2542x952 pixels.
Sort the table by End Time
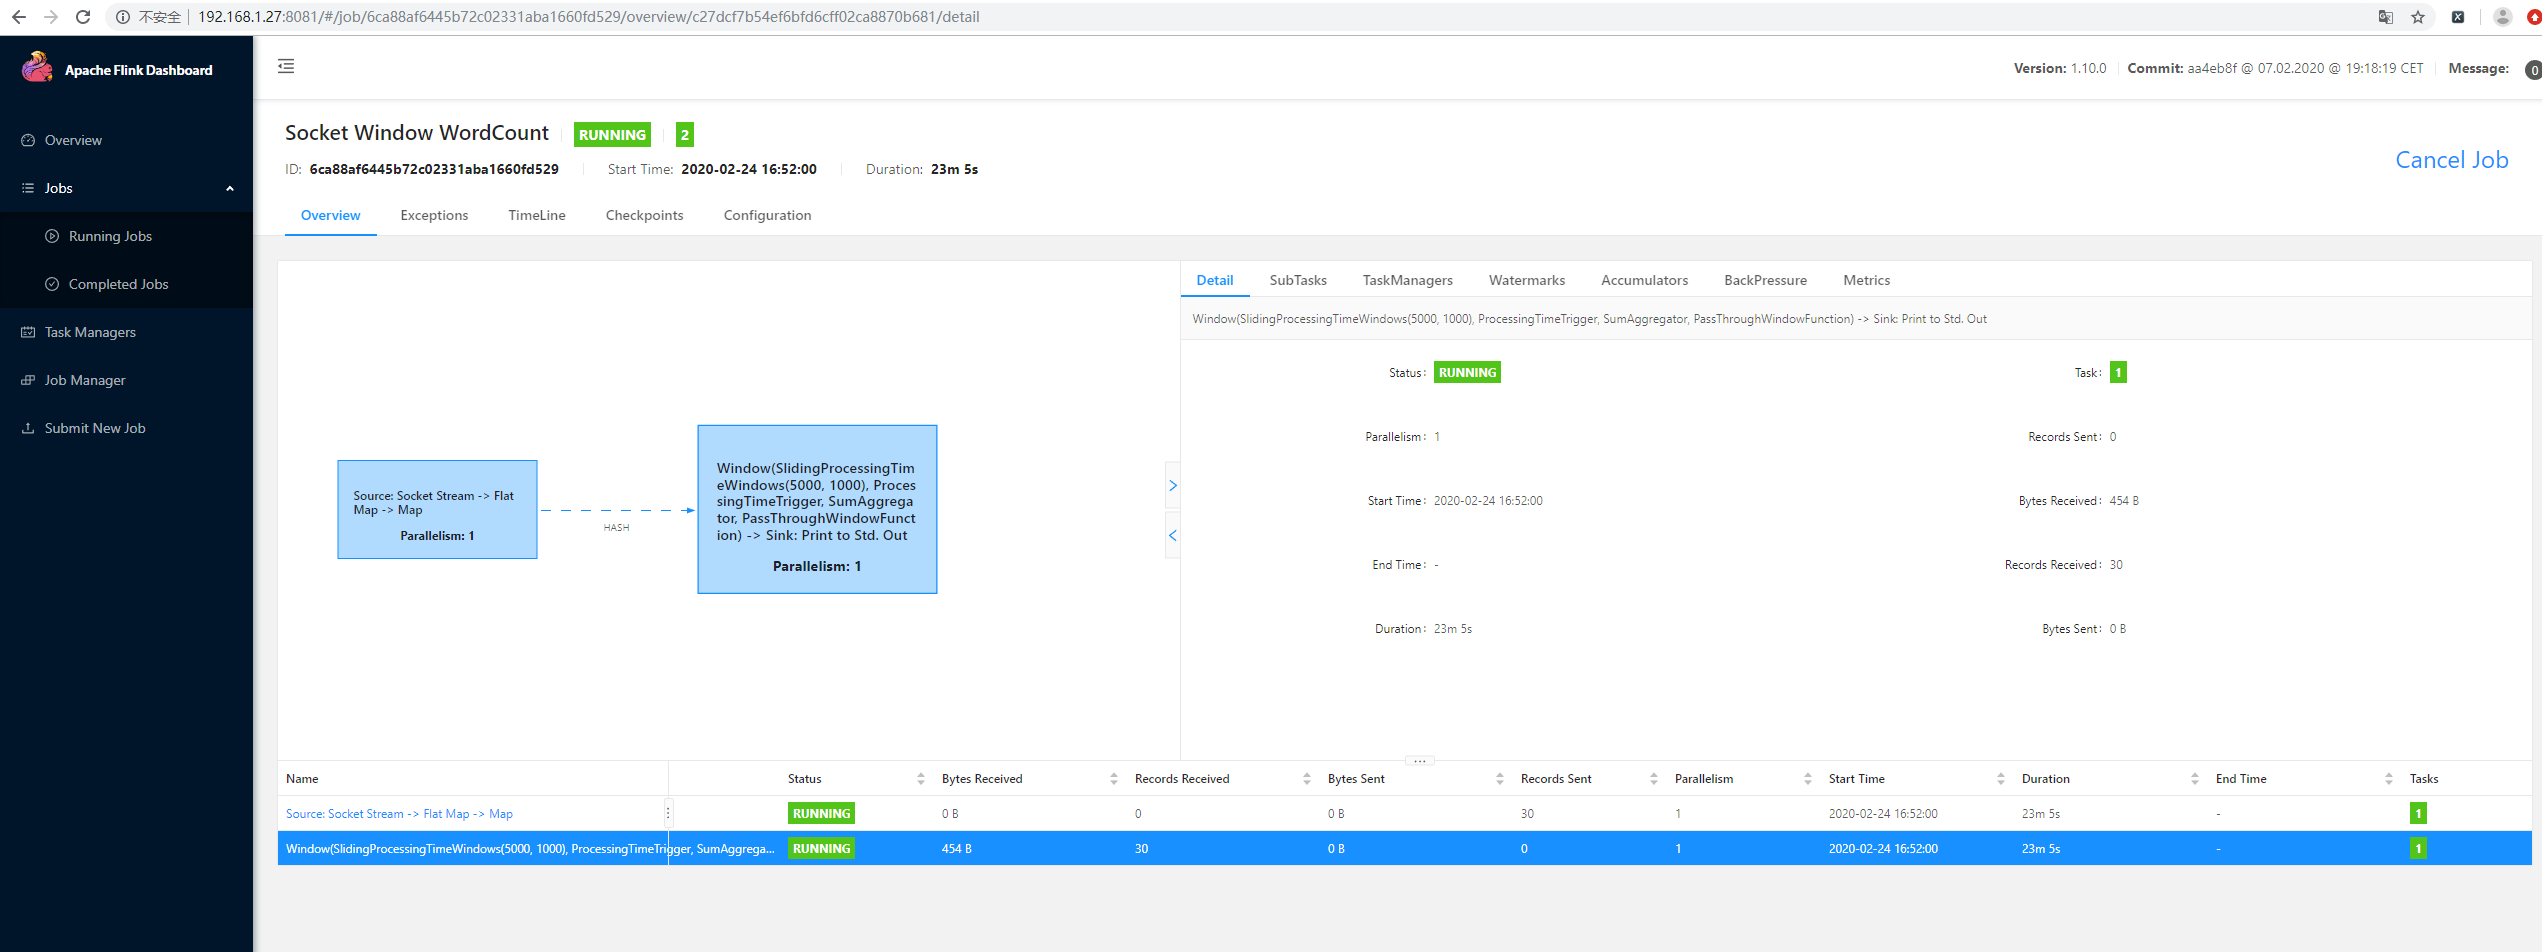(x=2388, y=779)
